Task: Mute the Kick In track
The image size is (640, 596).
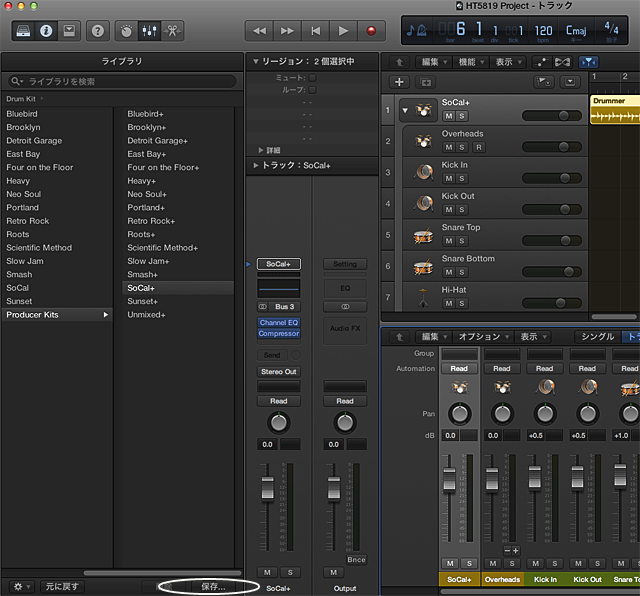Action: 449,178
